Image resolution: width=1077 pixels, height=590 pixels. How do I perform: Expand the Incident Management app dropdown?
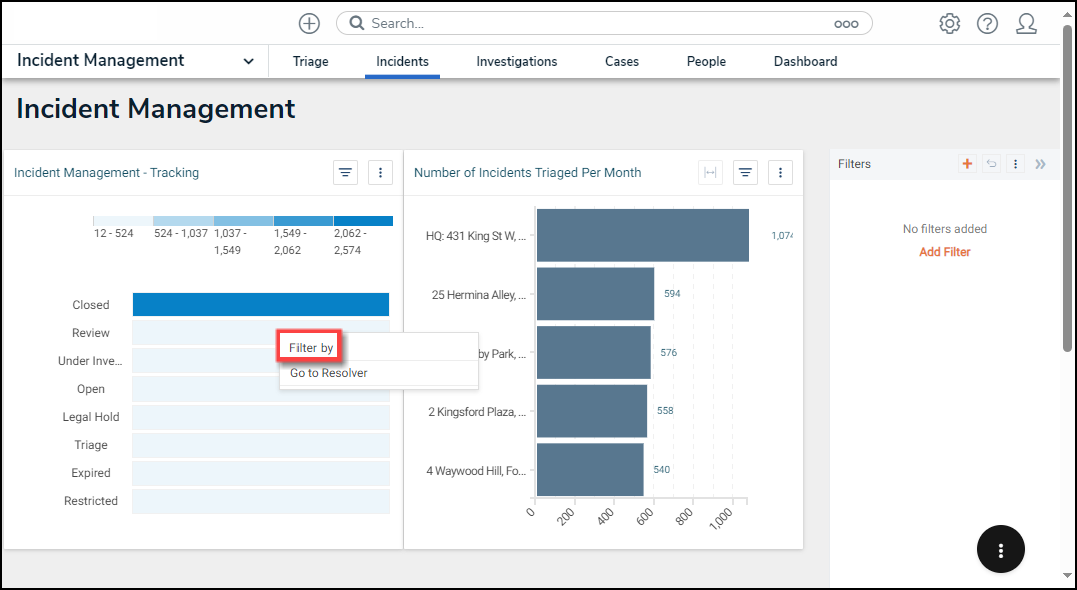(x=248, y=61)
